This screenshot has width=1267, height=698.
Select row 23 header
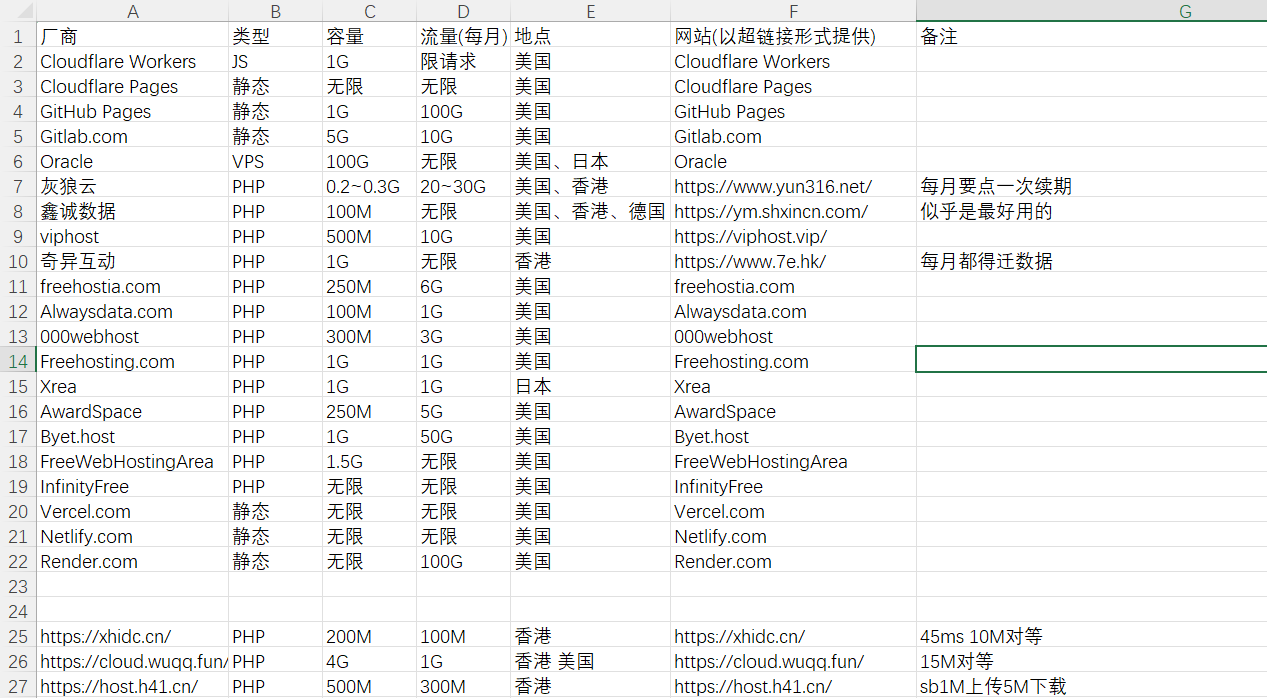(18, 586)
